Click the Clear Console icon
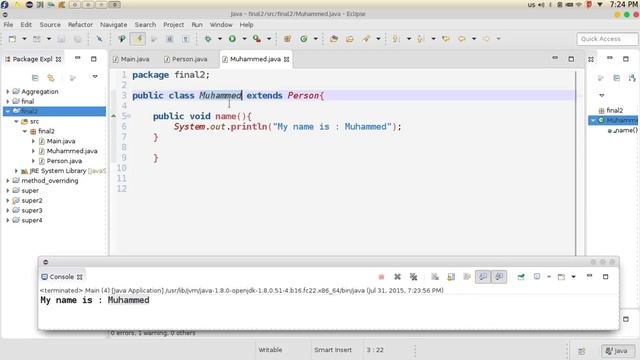The image size is (640, 360). tap(435, 277)
